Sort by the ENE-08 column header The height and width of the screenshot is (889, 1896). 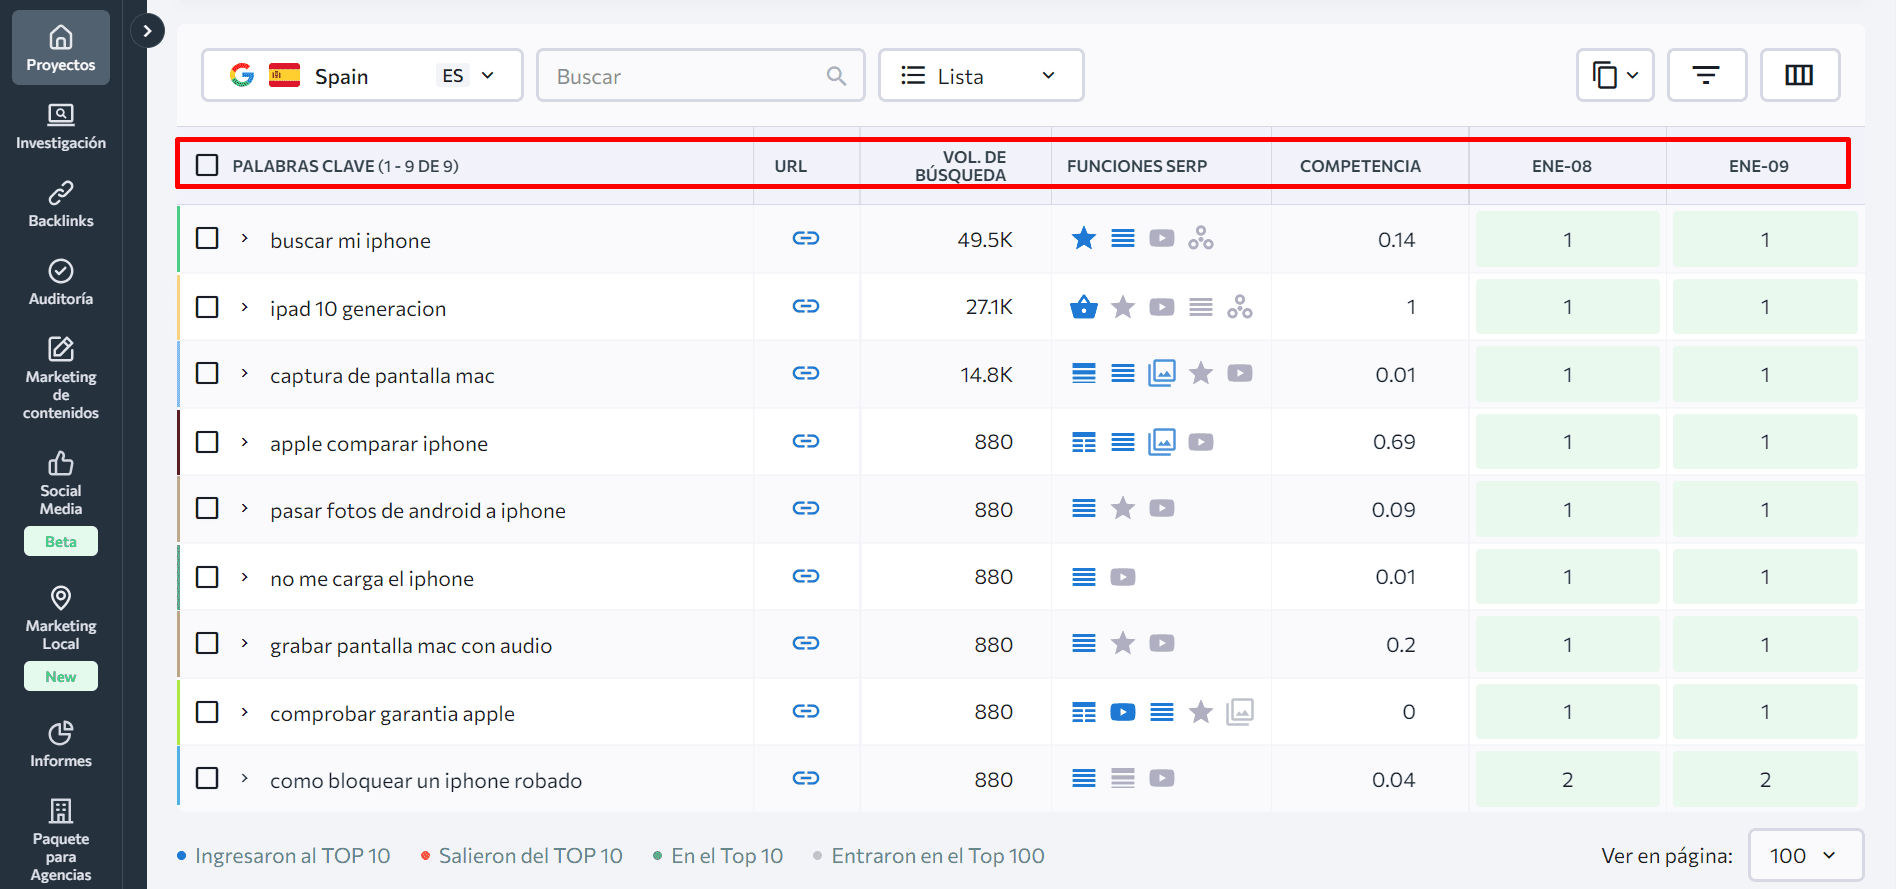point(1562,166)
